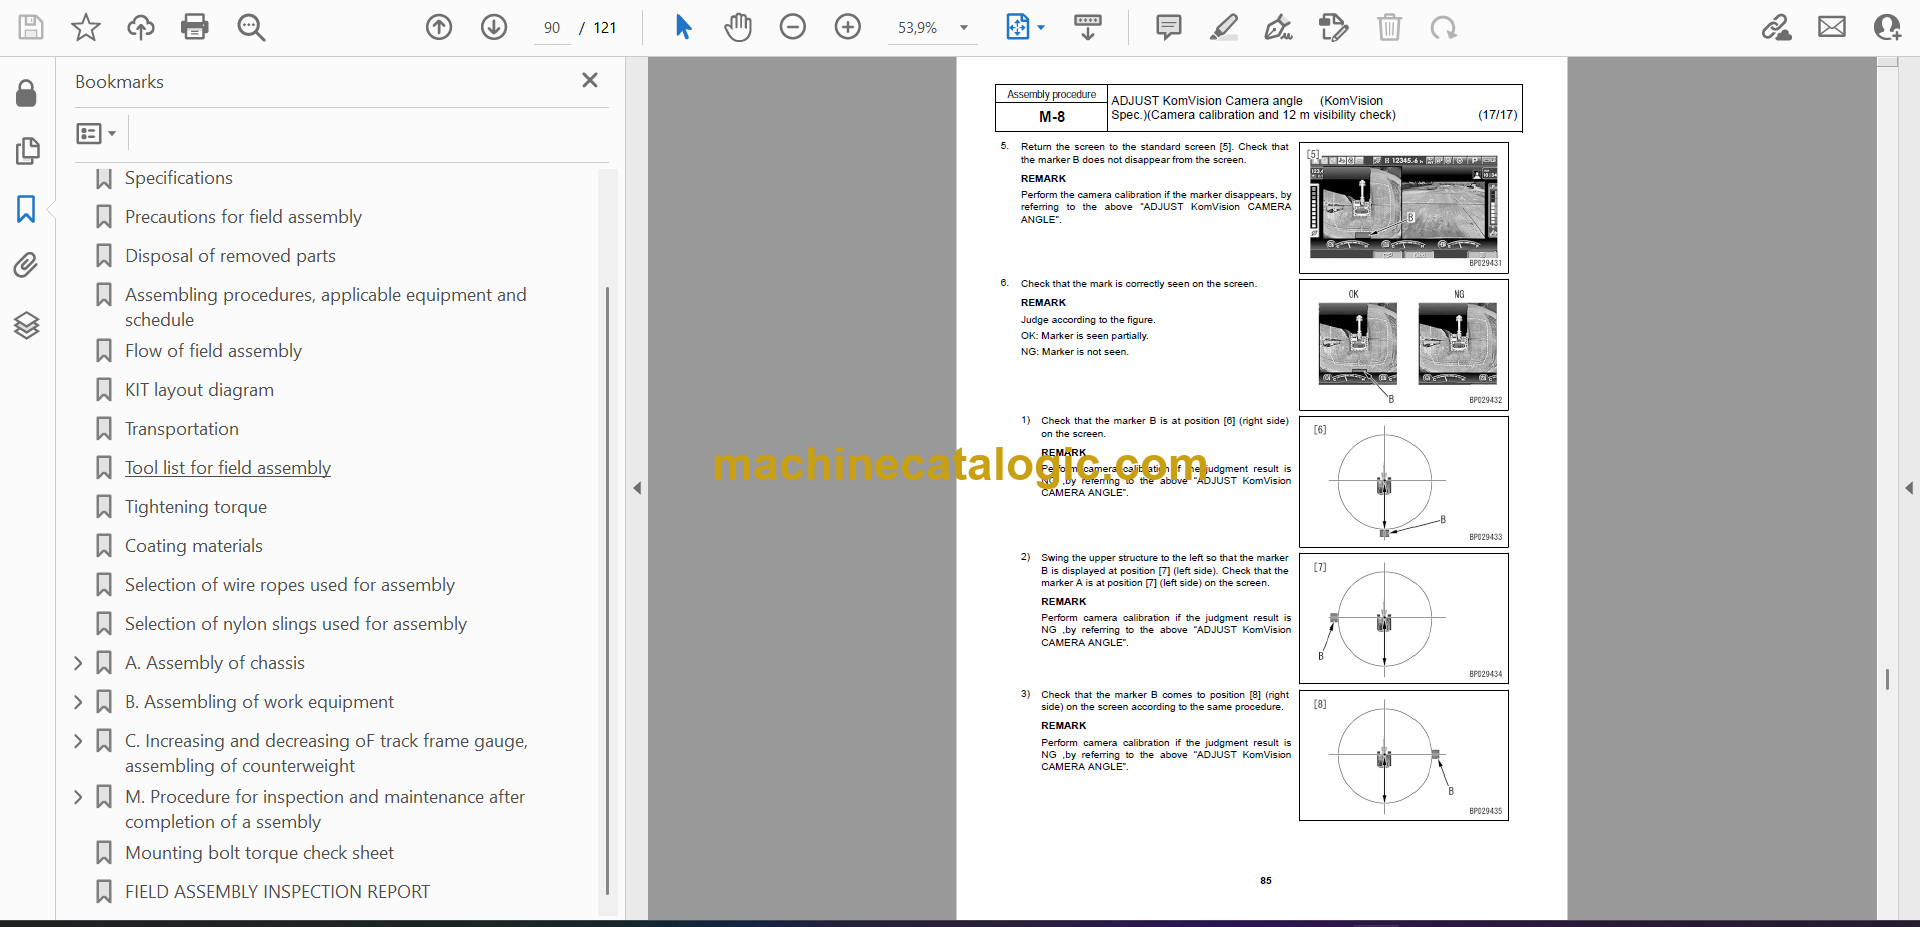Screen dimensions: 1920x927
Task: Click the trash delete icon
Action: click(x=1389, y=27)
